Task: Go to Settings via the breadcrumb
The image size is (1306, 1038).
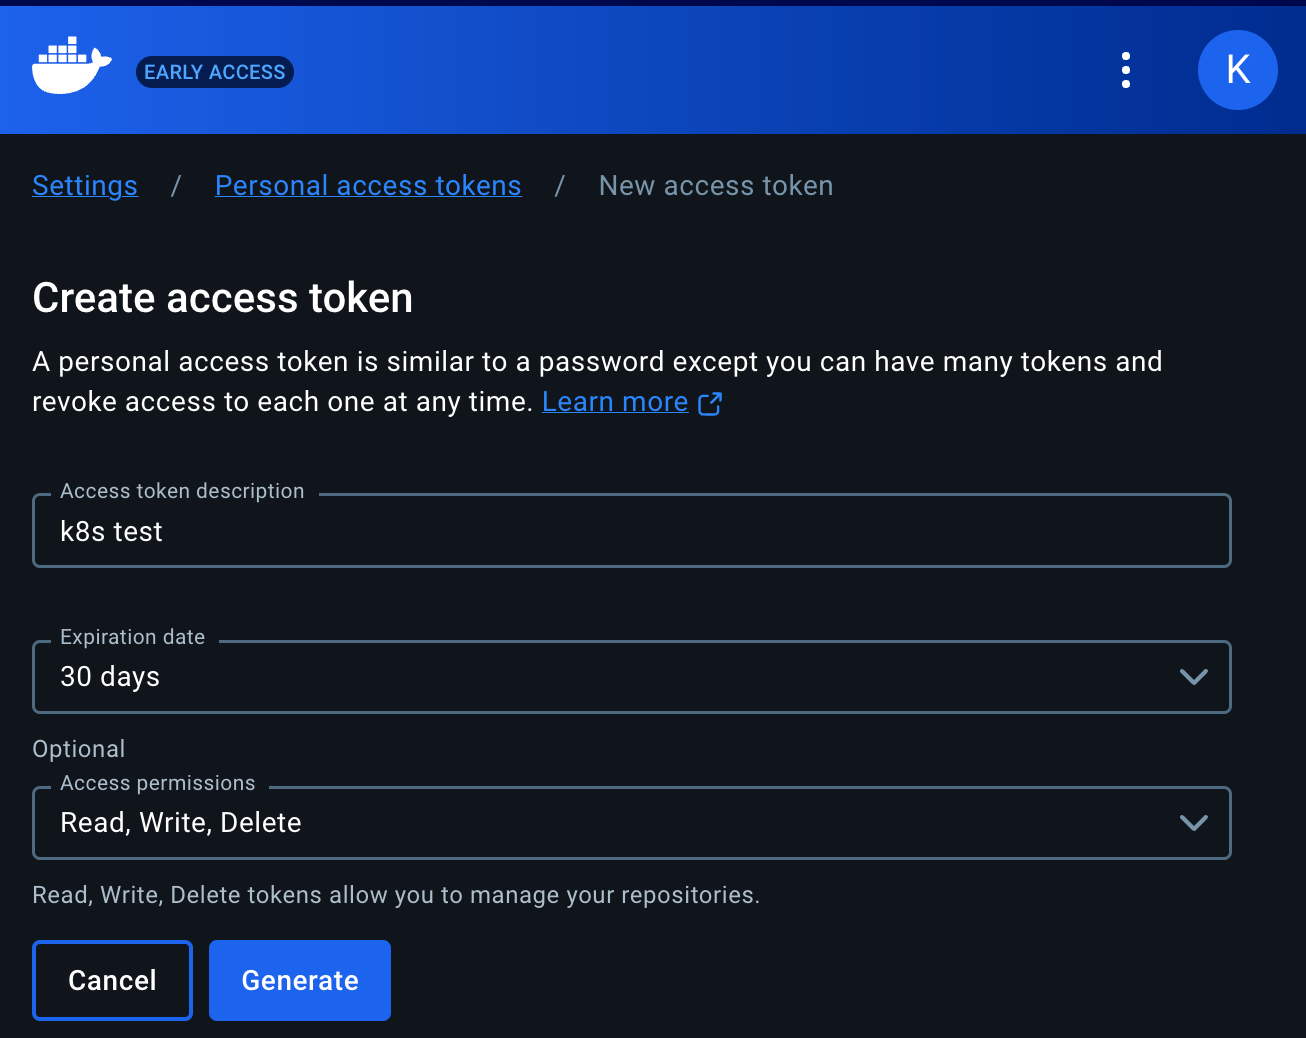Action: coord(85,186)
